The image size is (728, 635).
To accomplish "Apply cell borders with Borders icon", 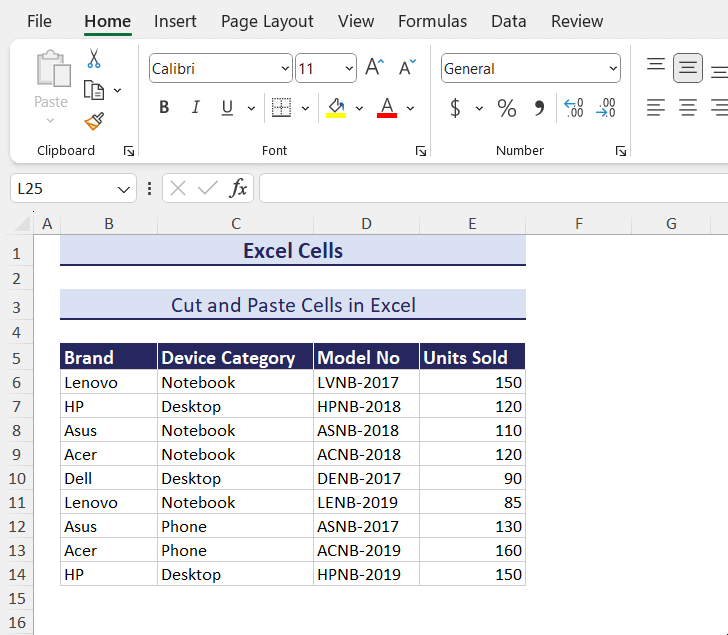I will coord(281,108).
